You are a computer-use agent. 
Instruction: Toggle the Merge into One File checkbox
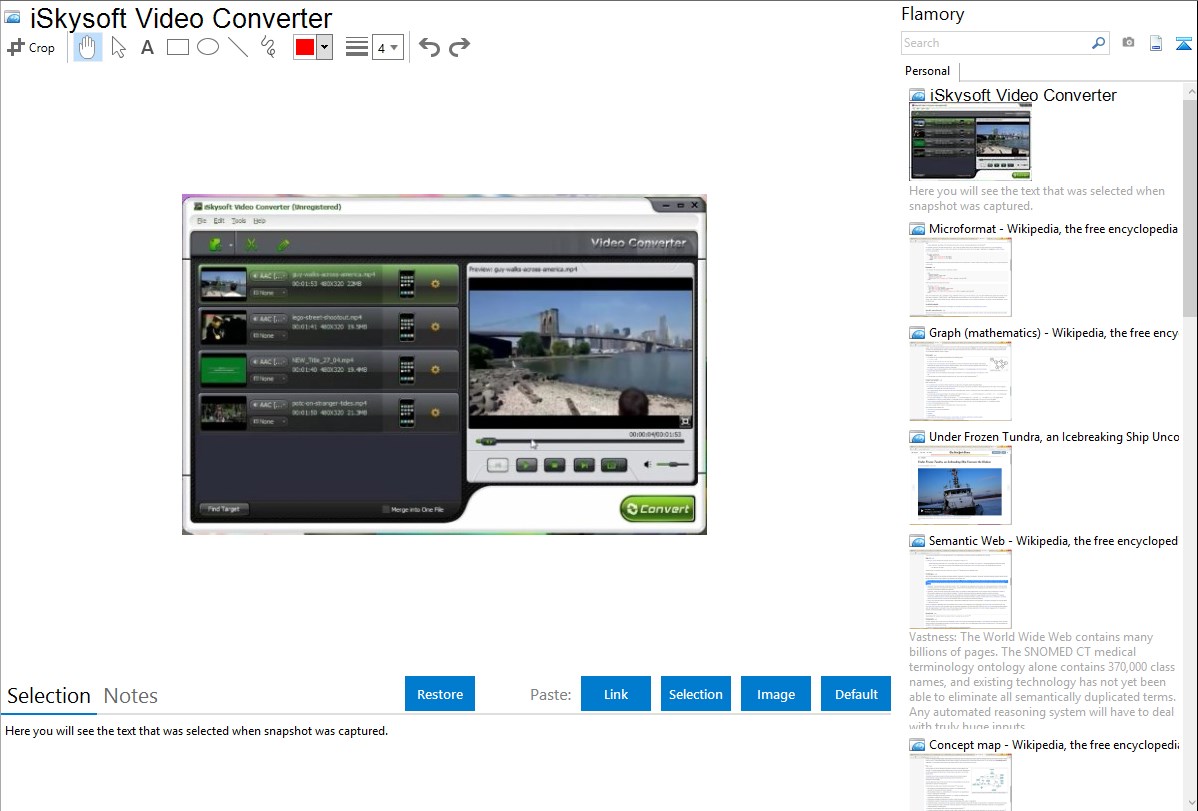(x=386, y=509)
